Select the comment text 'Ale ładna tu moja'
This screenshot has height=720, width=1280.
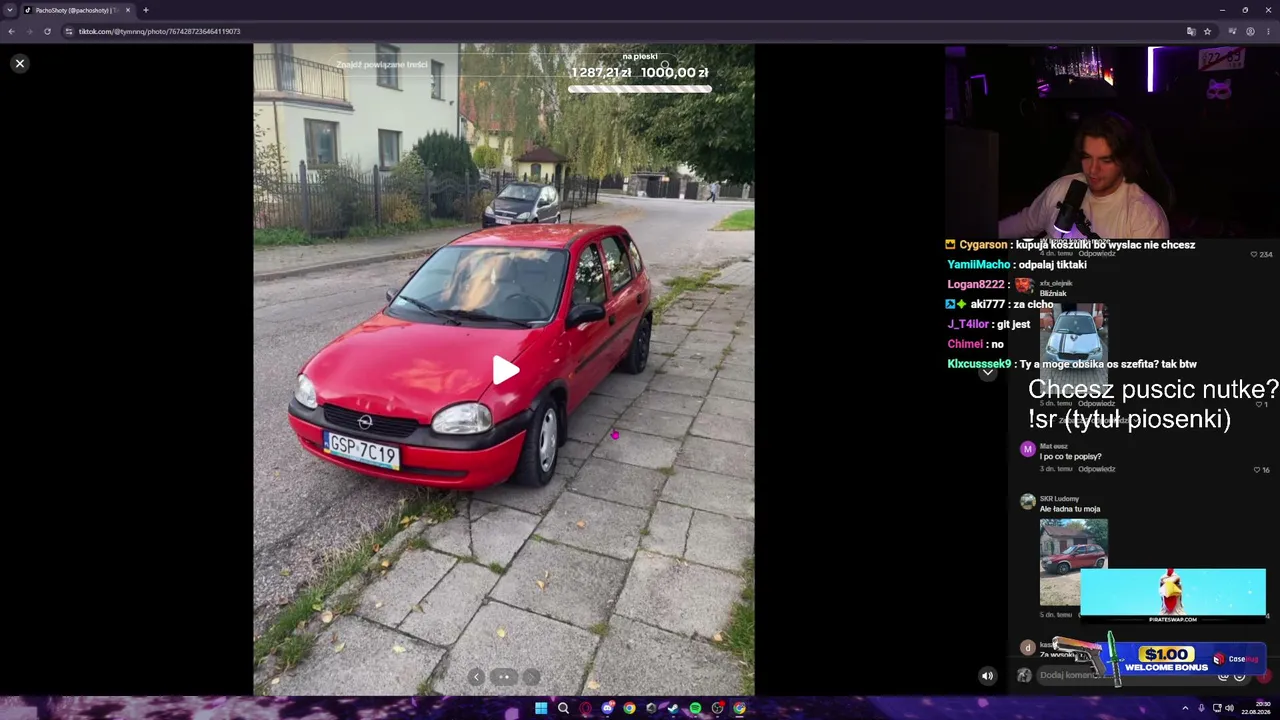1070,509
